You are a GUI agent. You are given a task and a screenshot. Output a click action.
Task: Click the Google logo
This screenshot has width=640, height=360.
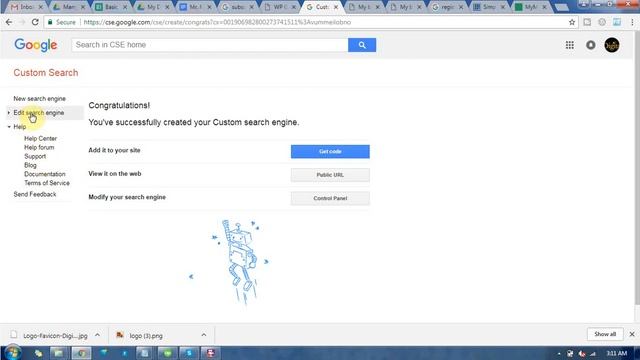[36, 45]
